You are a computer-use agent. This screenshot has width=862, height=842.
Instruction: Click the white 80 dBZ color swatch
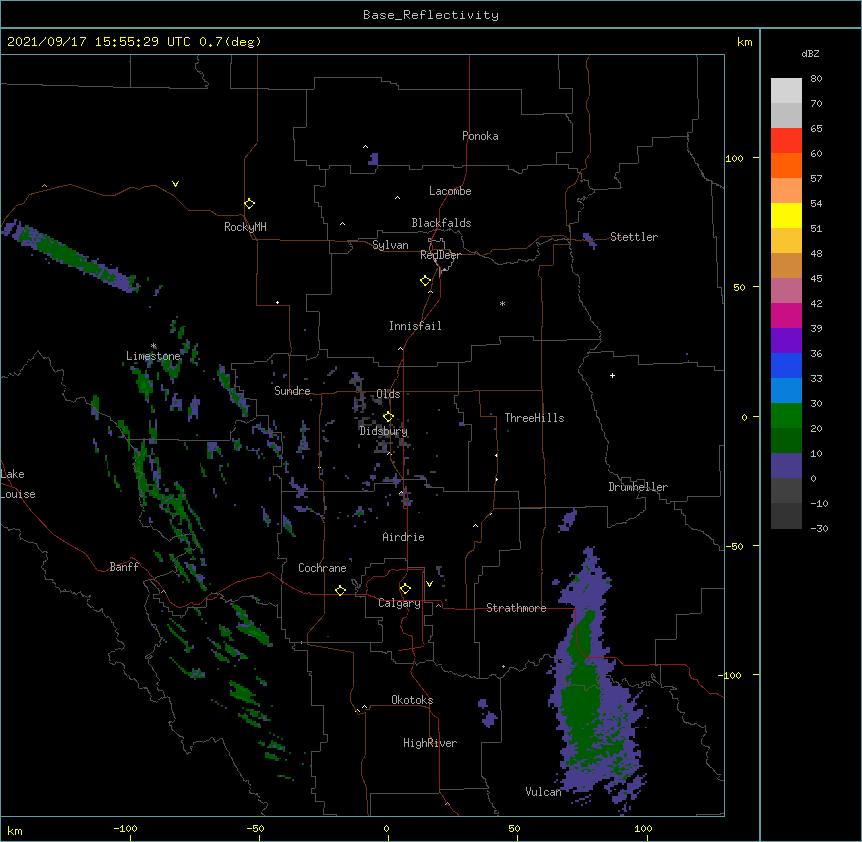[x=786, y=91]
